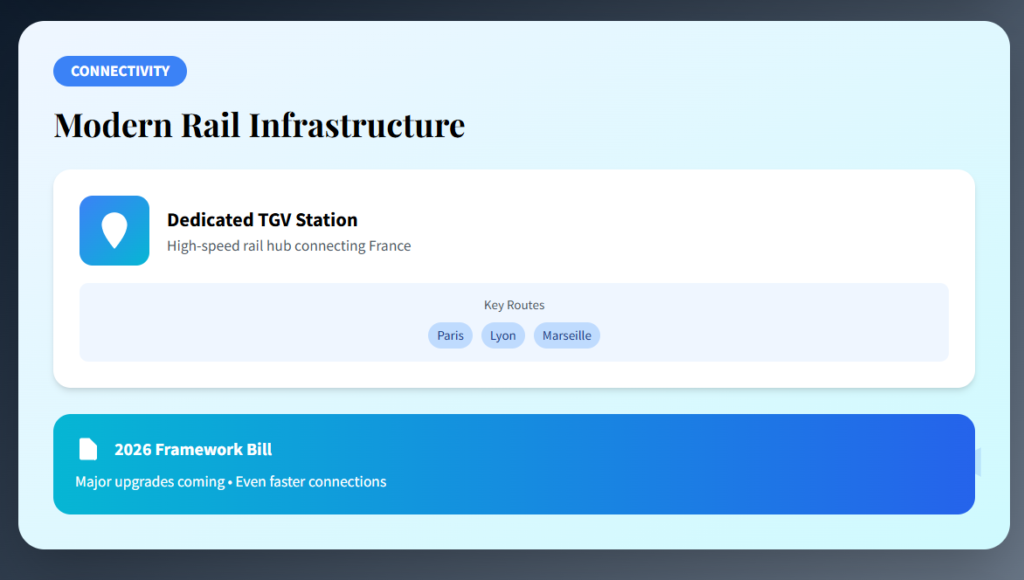Image resolution: width=1024 pixels, height=580 pixels.
Task: Click the word France in the subtitle
Action: [389, 246]
